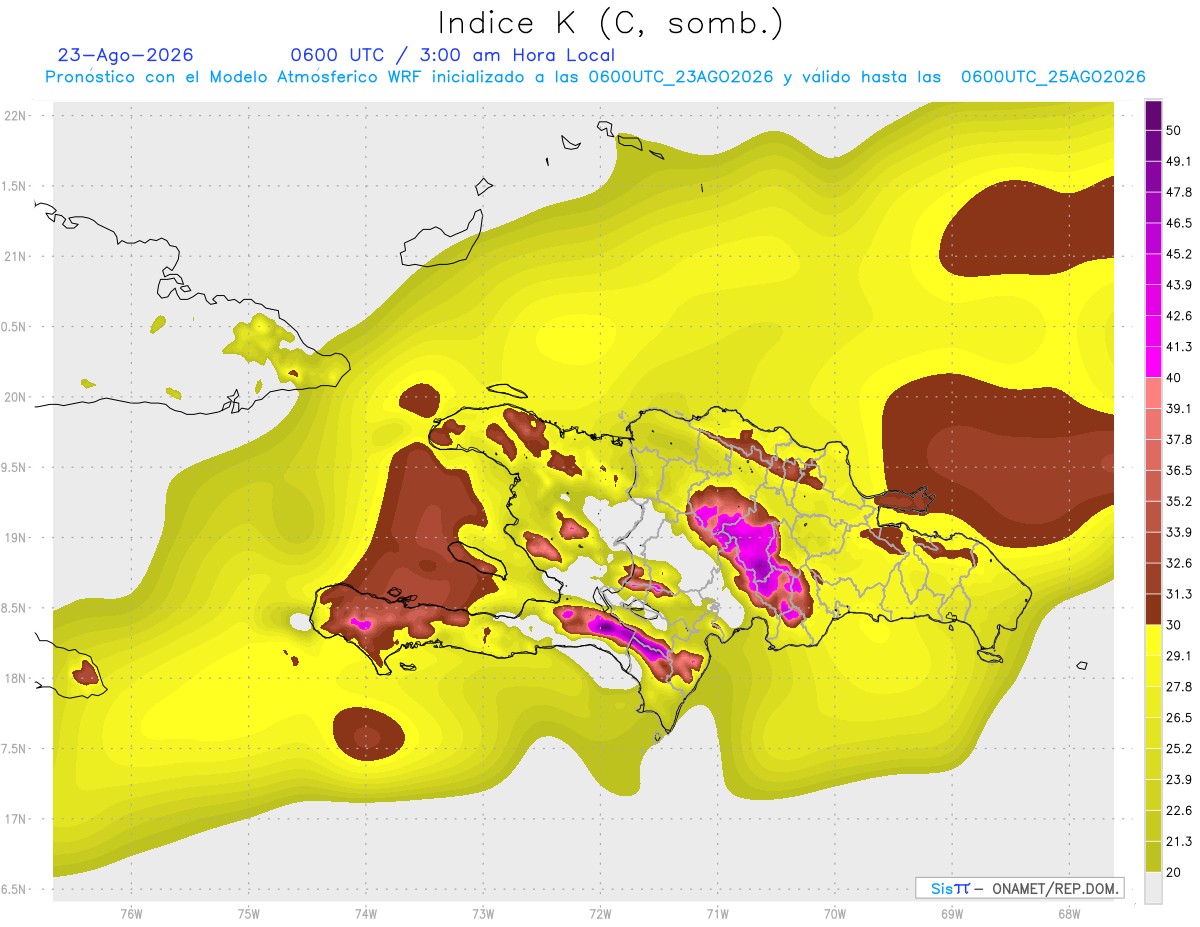Screen dimensions: 1200x927
Task: Click the legend value '35.2'
Action: (x=1178, y=501)
